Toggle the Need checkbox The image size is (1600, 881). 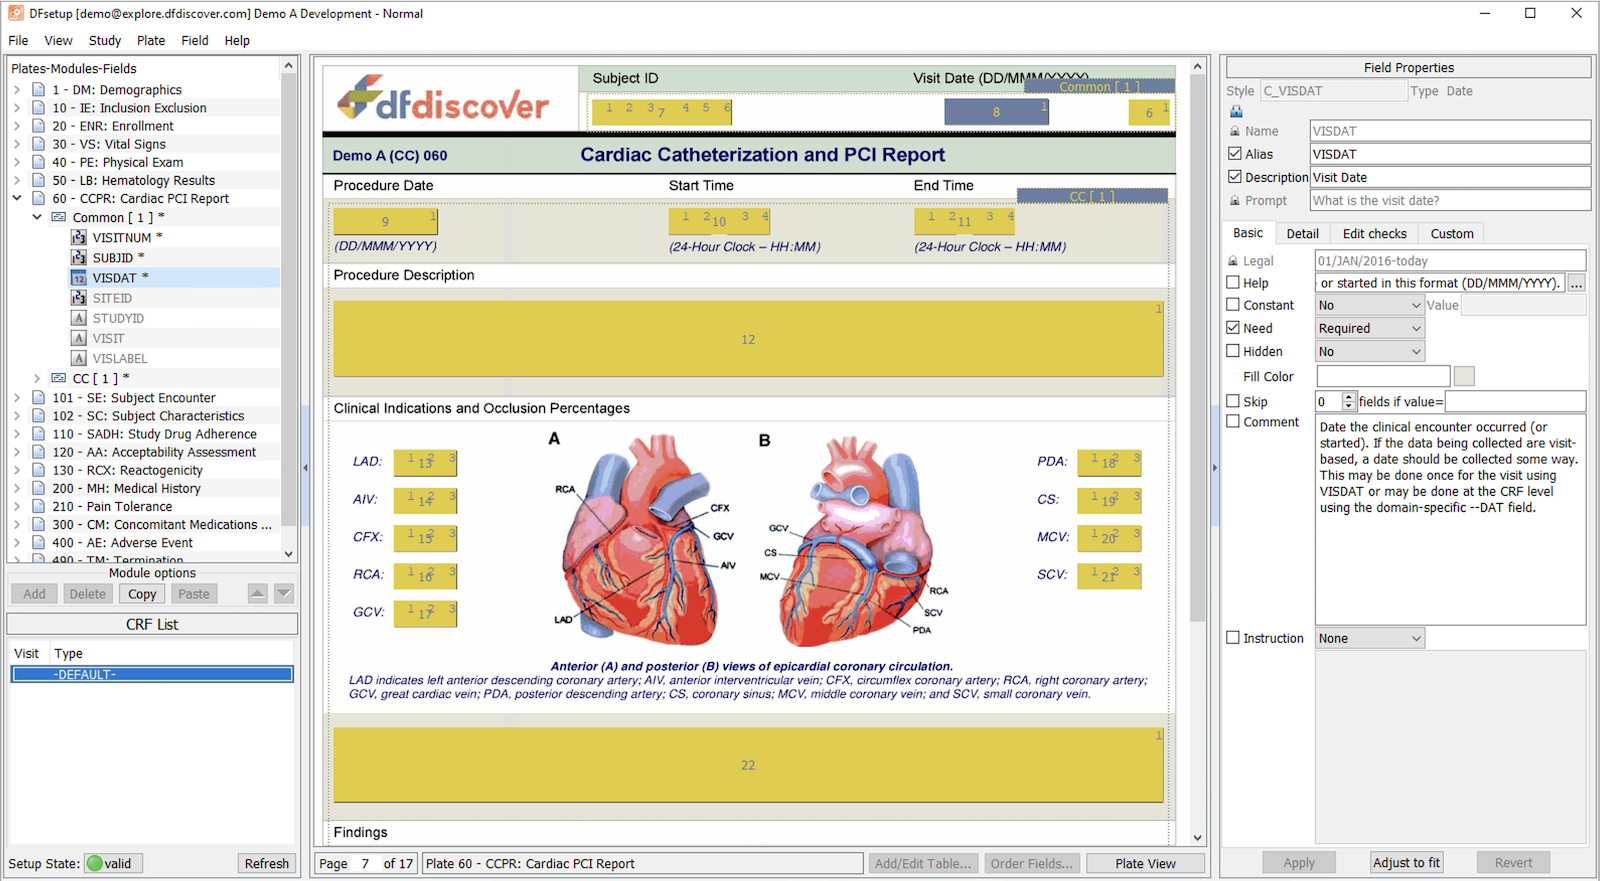pos(1233,328)
